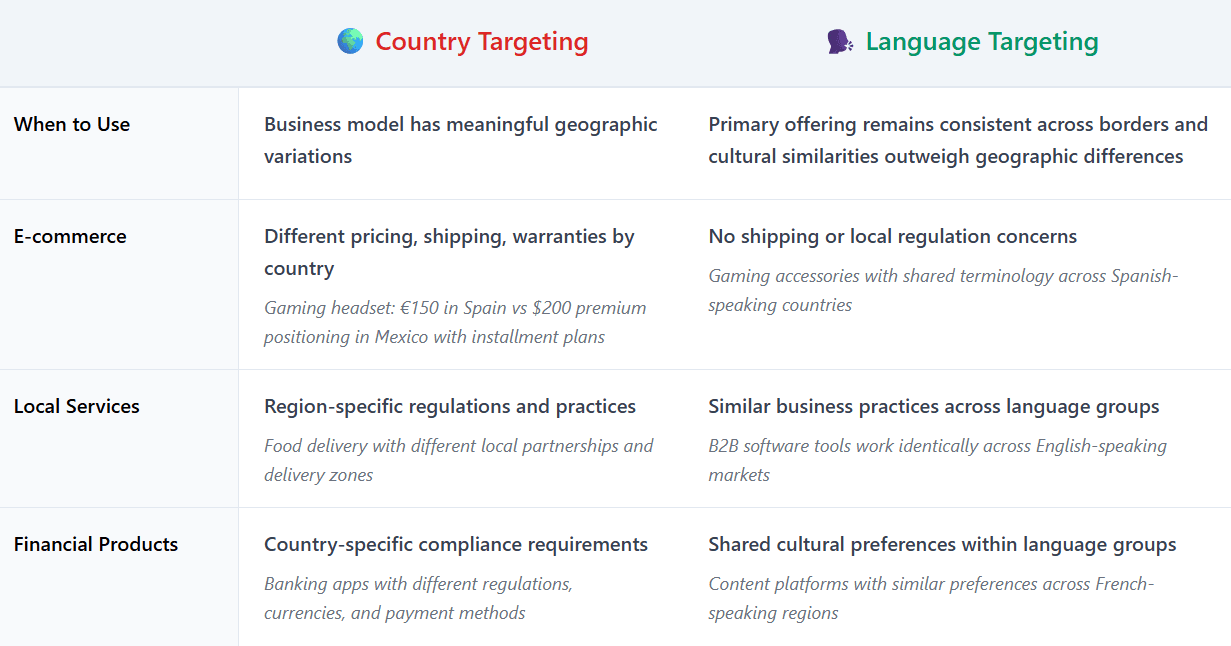Select the Language Targeting column header
The width and height of the screenshot is (1231, 646).
[x=981, y=42]
